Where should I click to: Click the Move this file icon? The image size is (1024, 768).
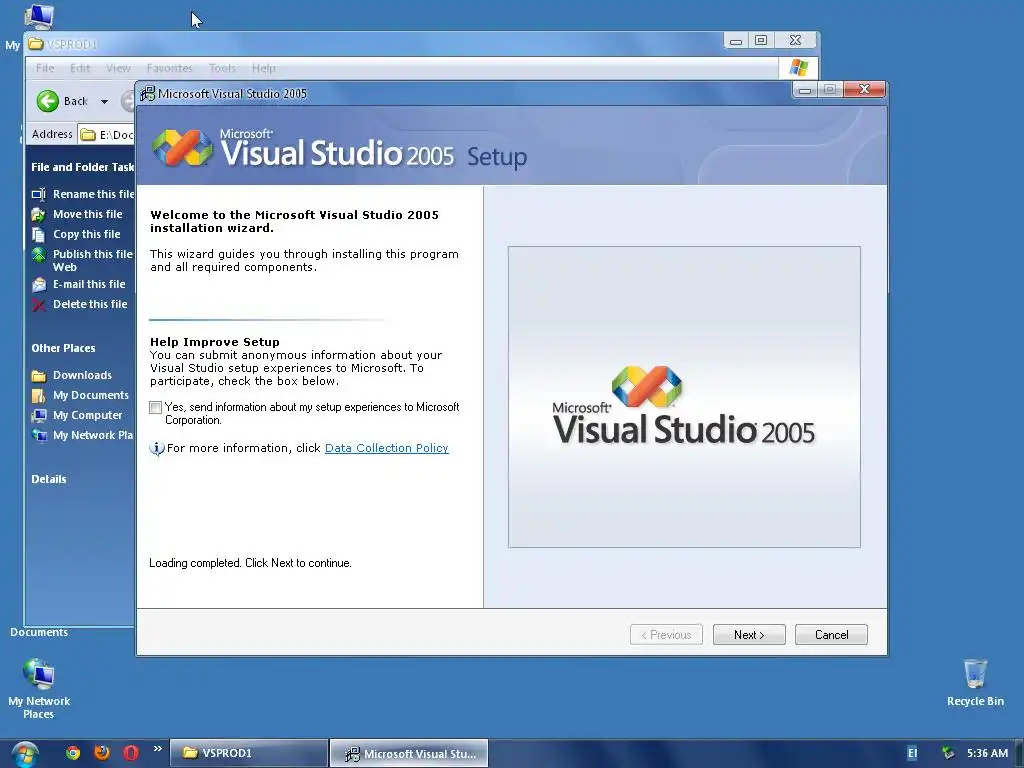[39, 214]
